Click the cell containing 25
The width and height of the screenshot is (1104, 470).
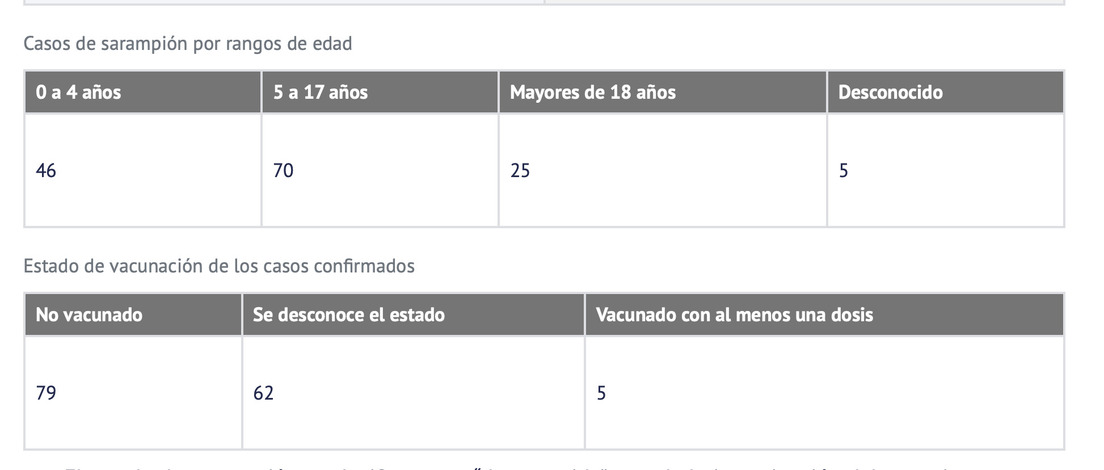[520, 170]
